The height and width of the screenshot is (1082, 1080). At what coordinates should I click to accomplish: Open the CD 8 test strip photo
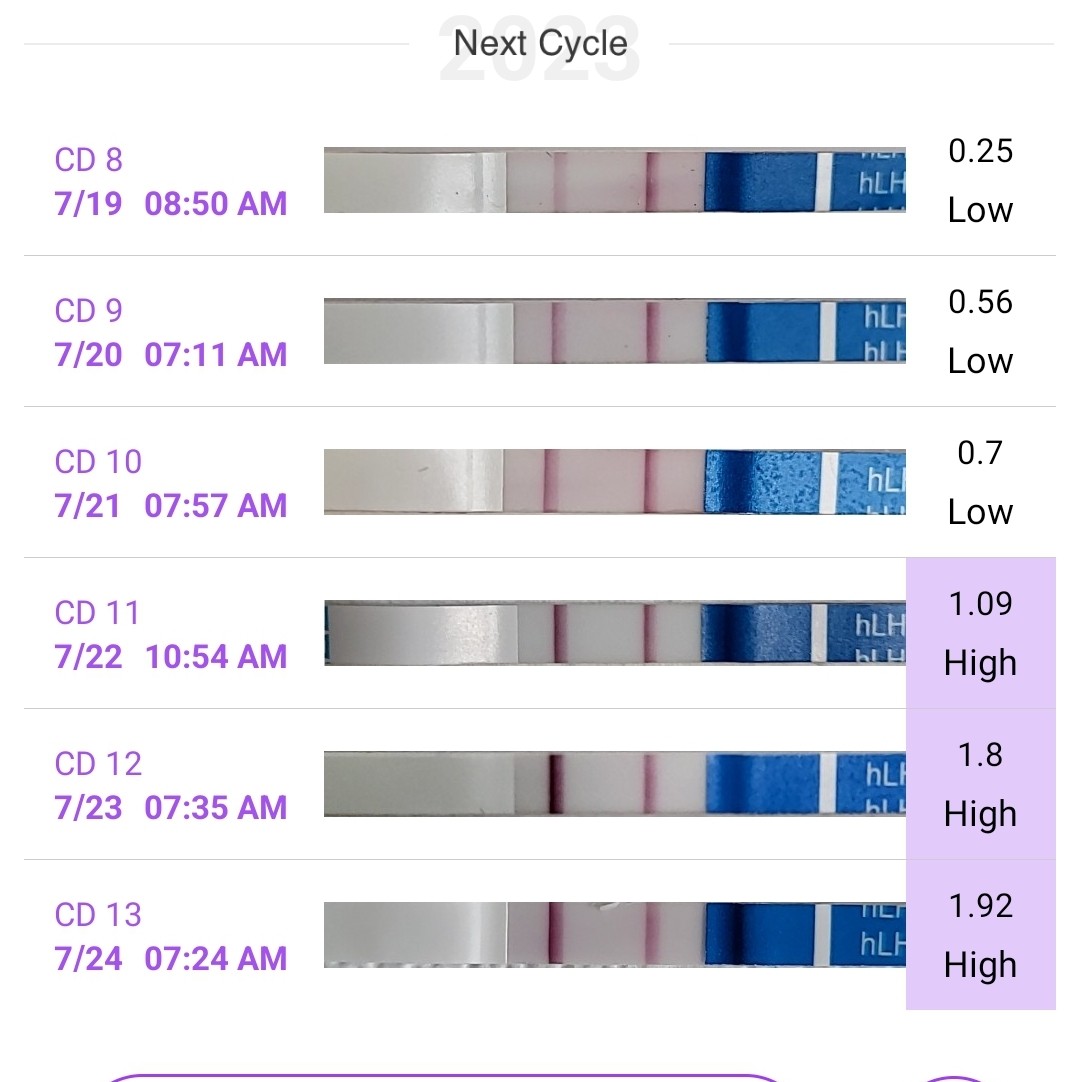[x=614, y=181]
